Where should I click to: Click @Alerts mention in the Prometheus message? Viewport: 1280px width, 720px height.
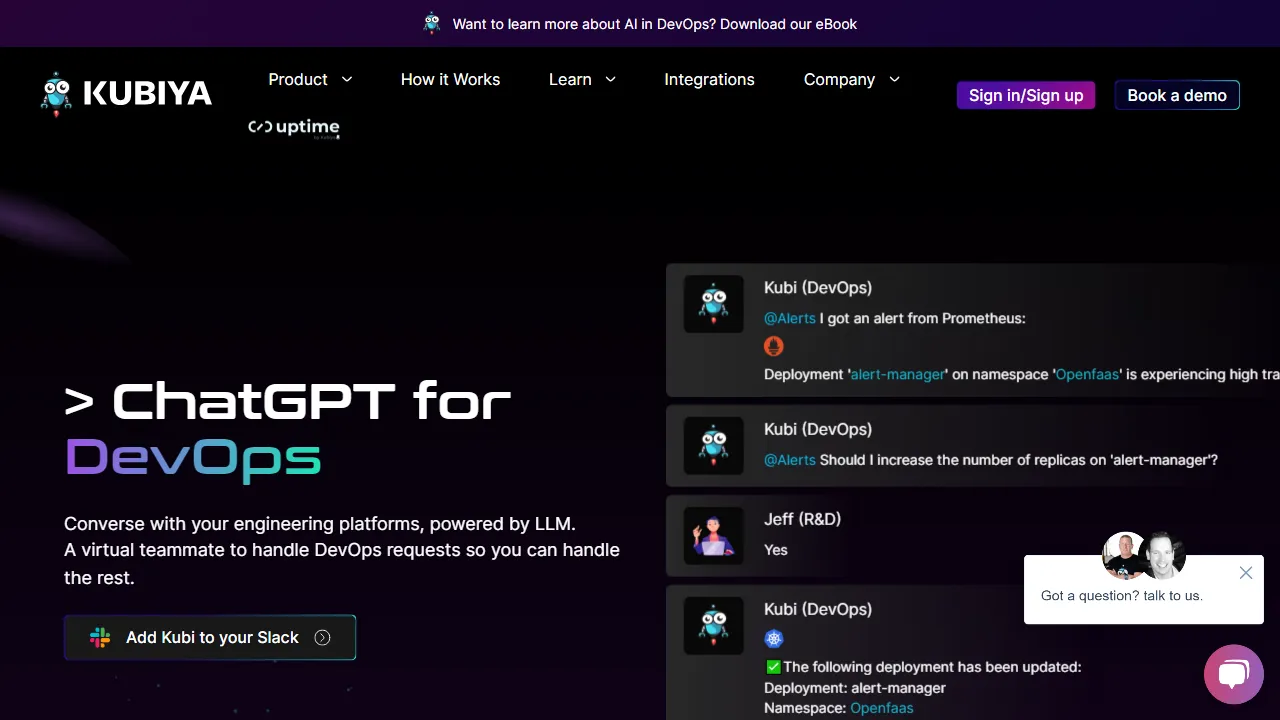tap(790, 318)
